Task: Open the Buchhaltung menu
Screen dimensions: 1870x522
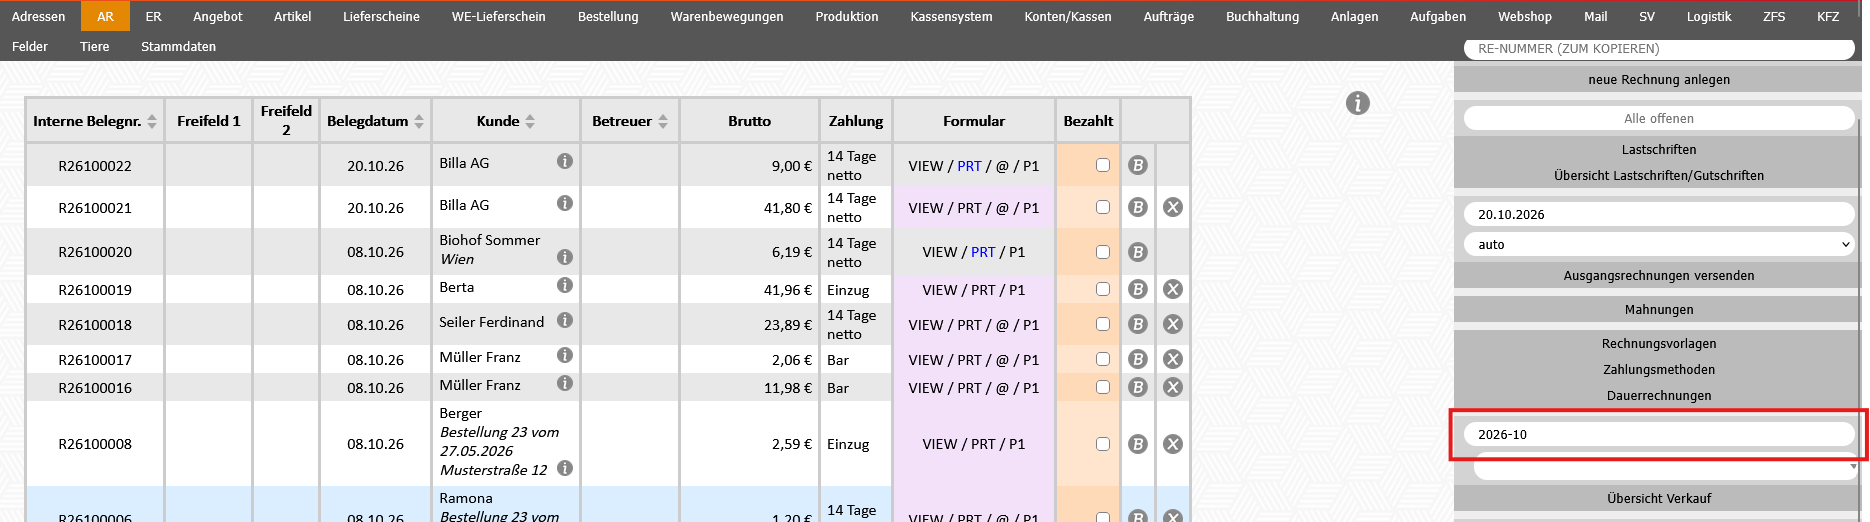Action: pos(1262,16)
